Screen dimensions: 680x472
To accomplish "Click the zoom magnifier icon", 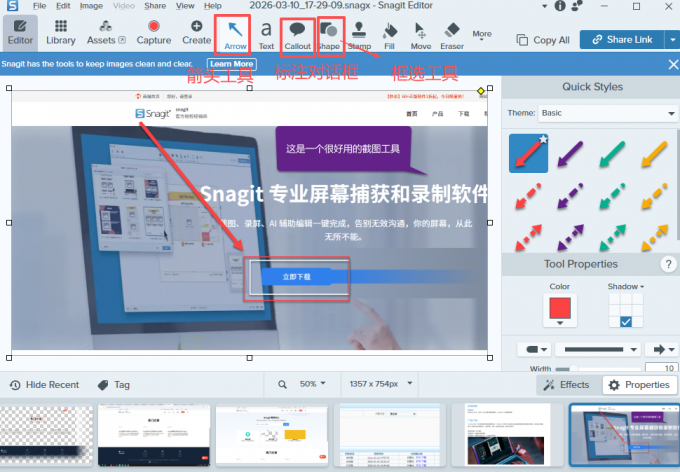I will pos(282,384).
